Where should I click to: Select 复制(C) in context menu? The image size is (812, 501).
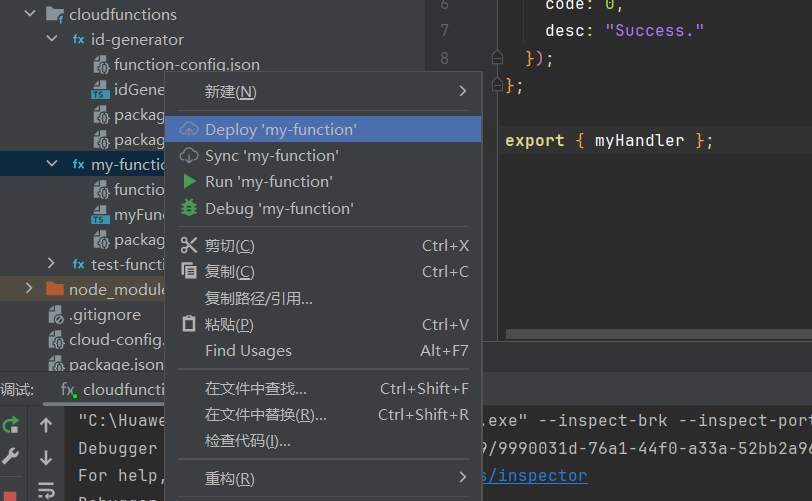[323, 271]
